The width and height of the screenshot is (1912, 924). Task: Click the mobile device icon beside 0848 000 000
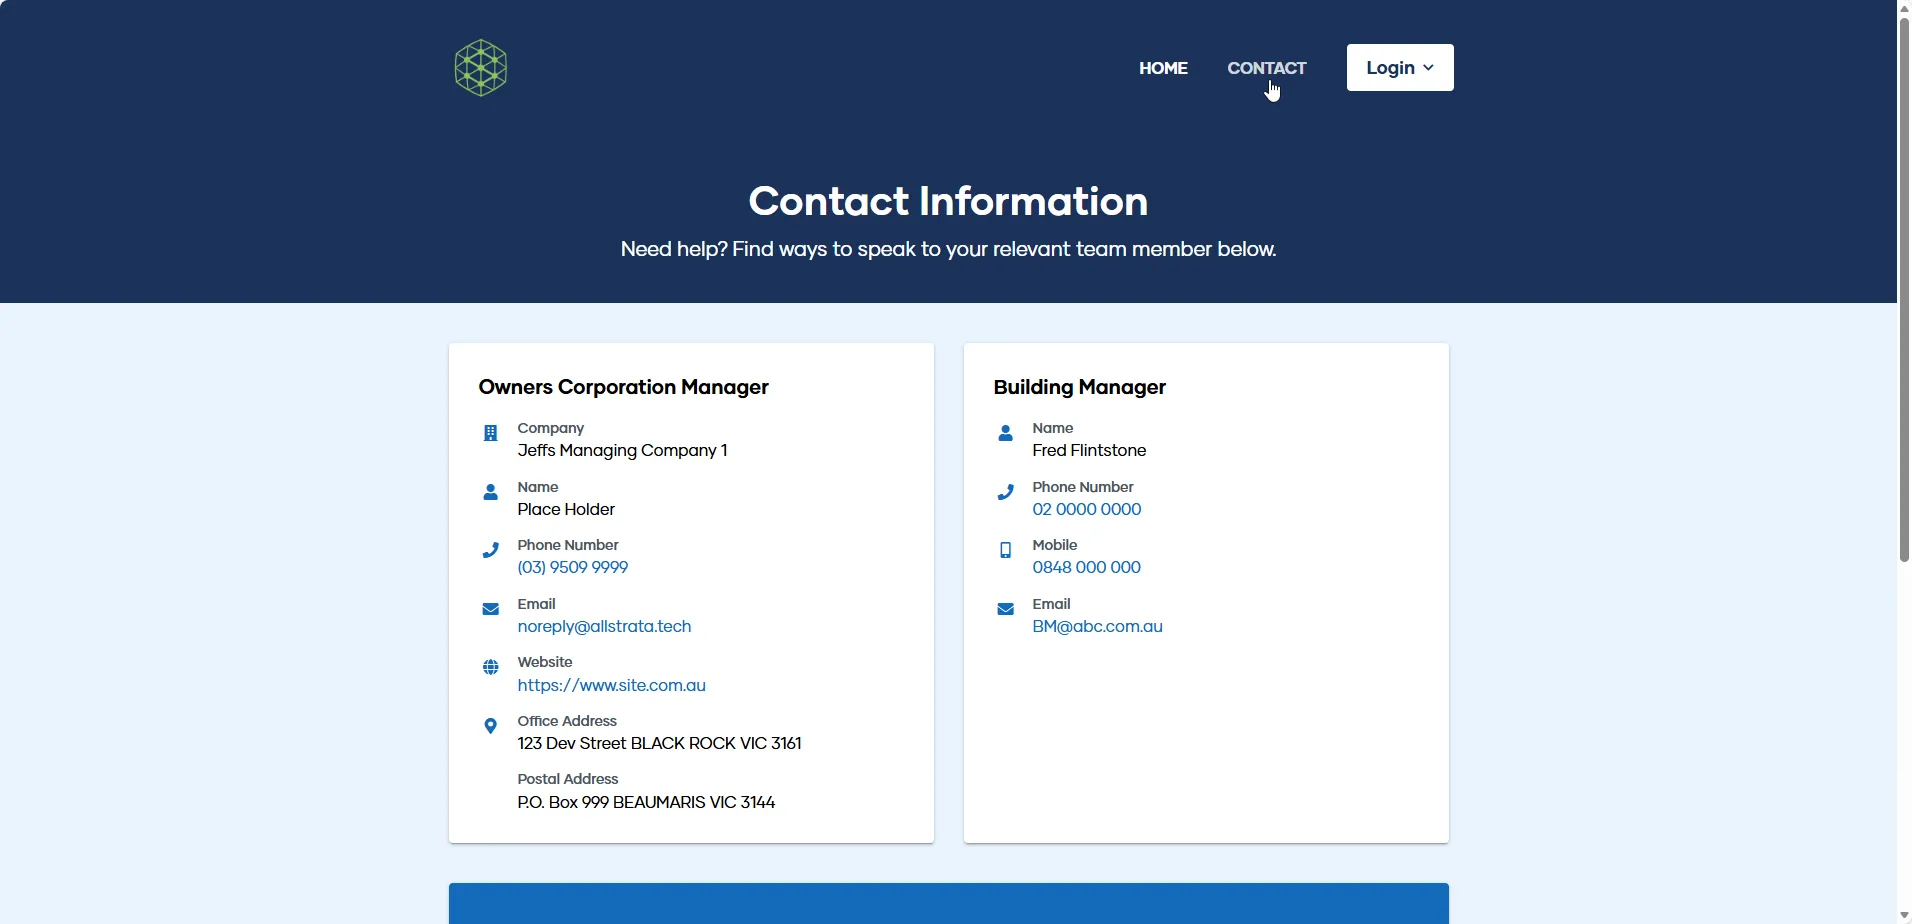[1006, 550]
